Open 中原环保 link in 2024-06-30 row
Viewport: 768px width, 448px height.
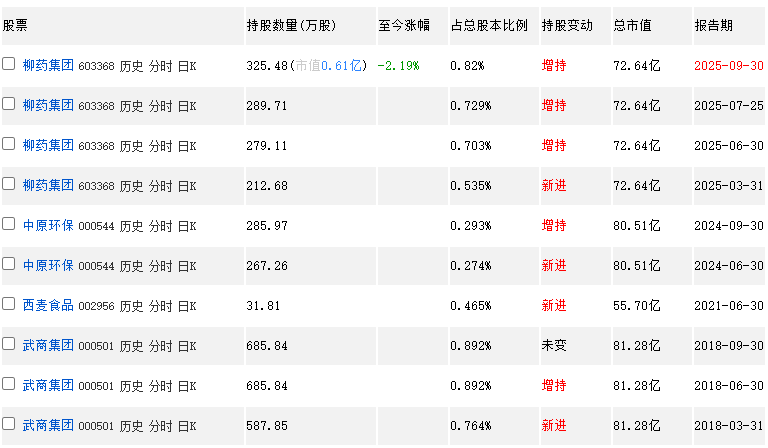[48, 265]
